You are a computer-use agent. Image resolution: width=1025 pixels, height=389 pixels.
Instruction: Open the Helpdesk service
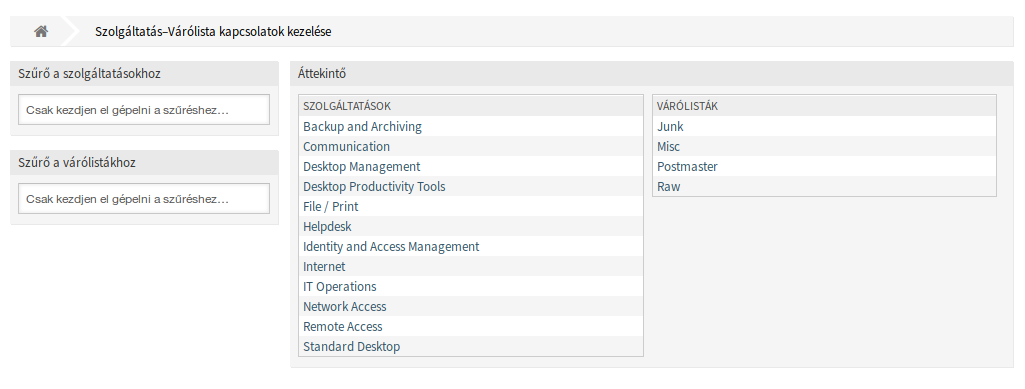[x=328, y=227]
